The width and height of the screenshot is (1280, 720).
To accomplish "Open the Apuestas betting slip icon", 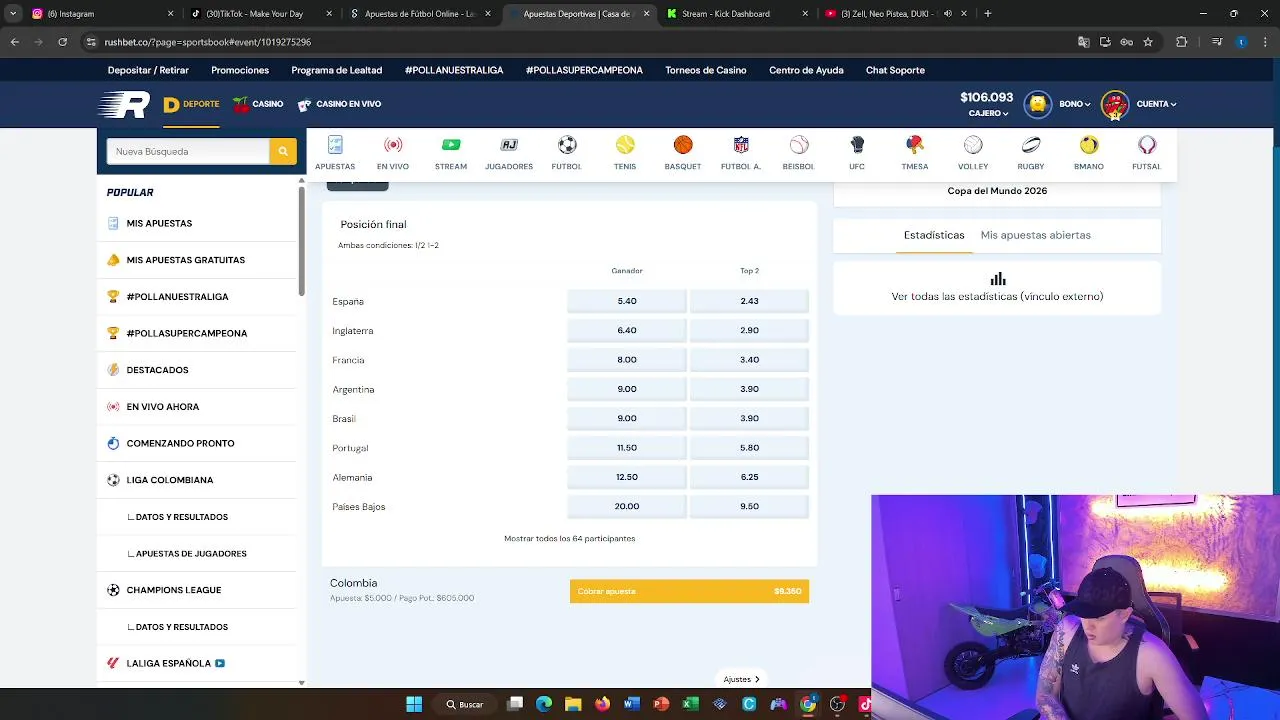I will 335,145.
